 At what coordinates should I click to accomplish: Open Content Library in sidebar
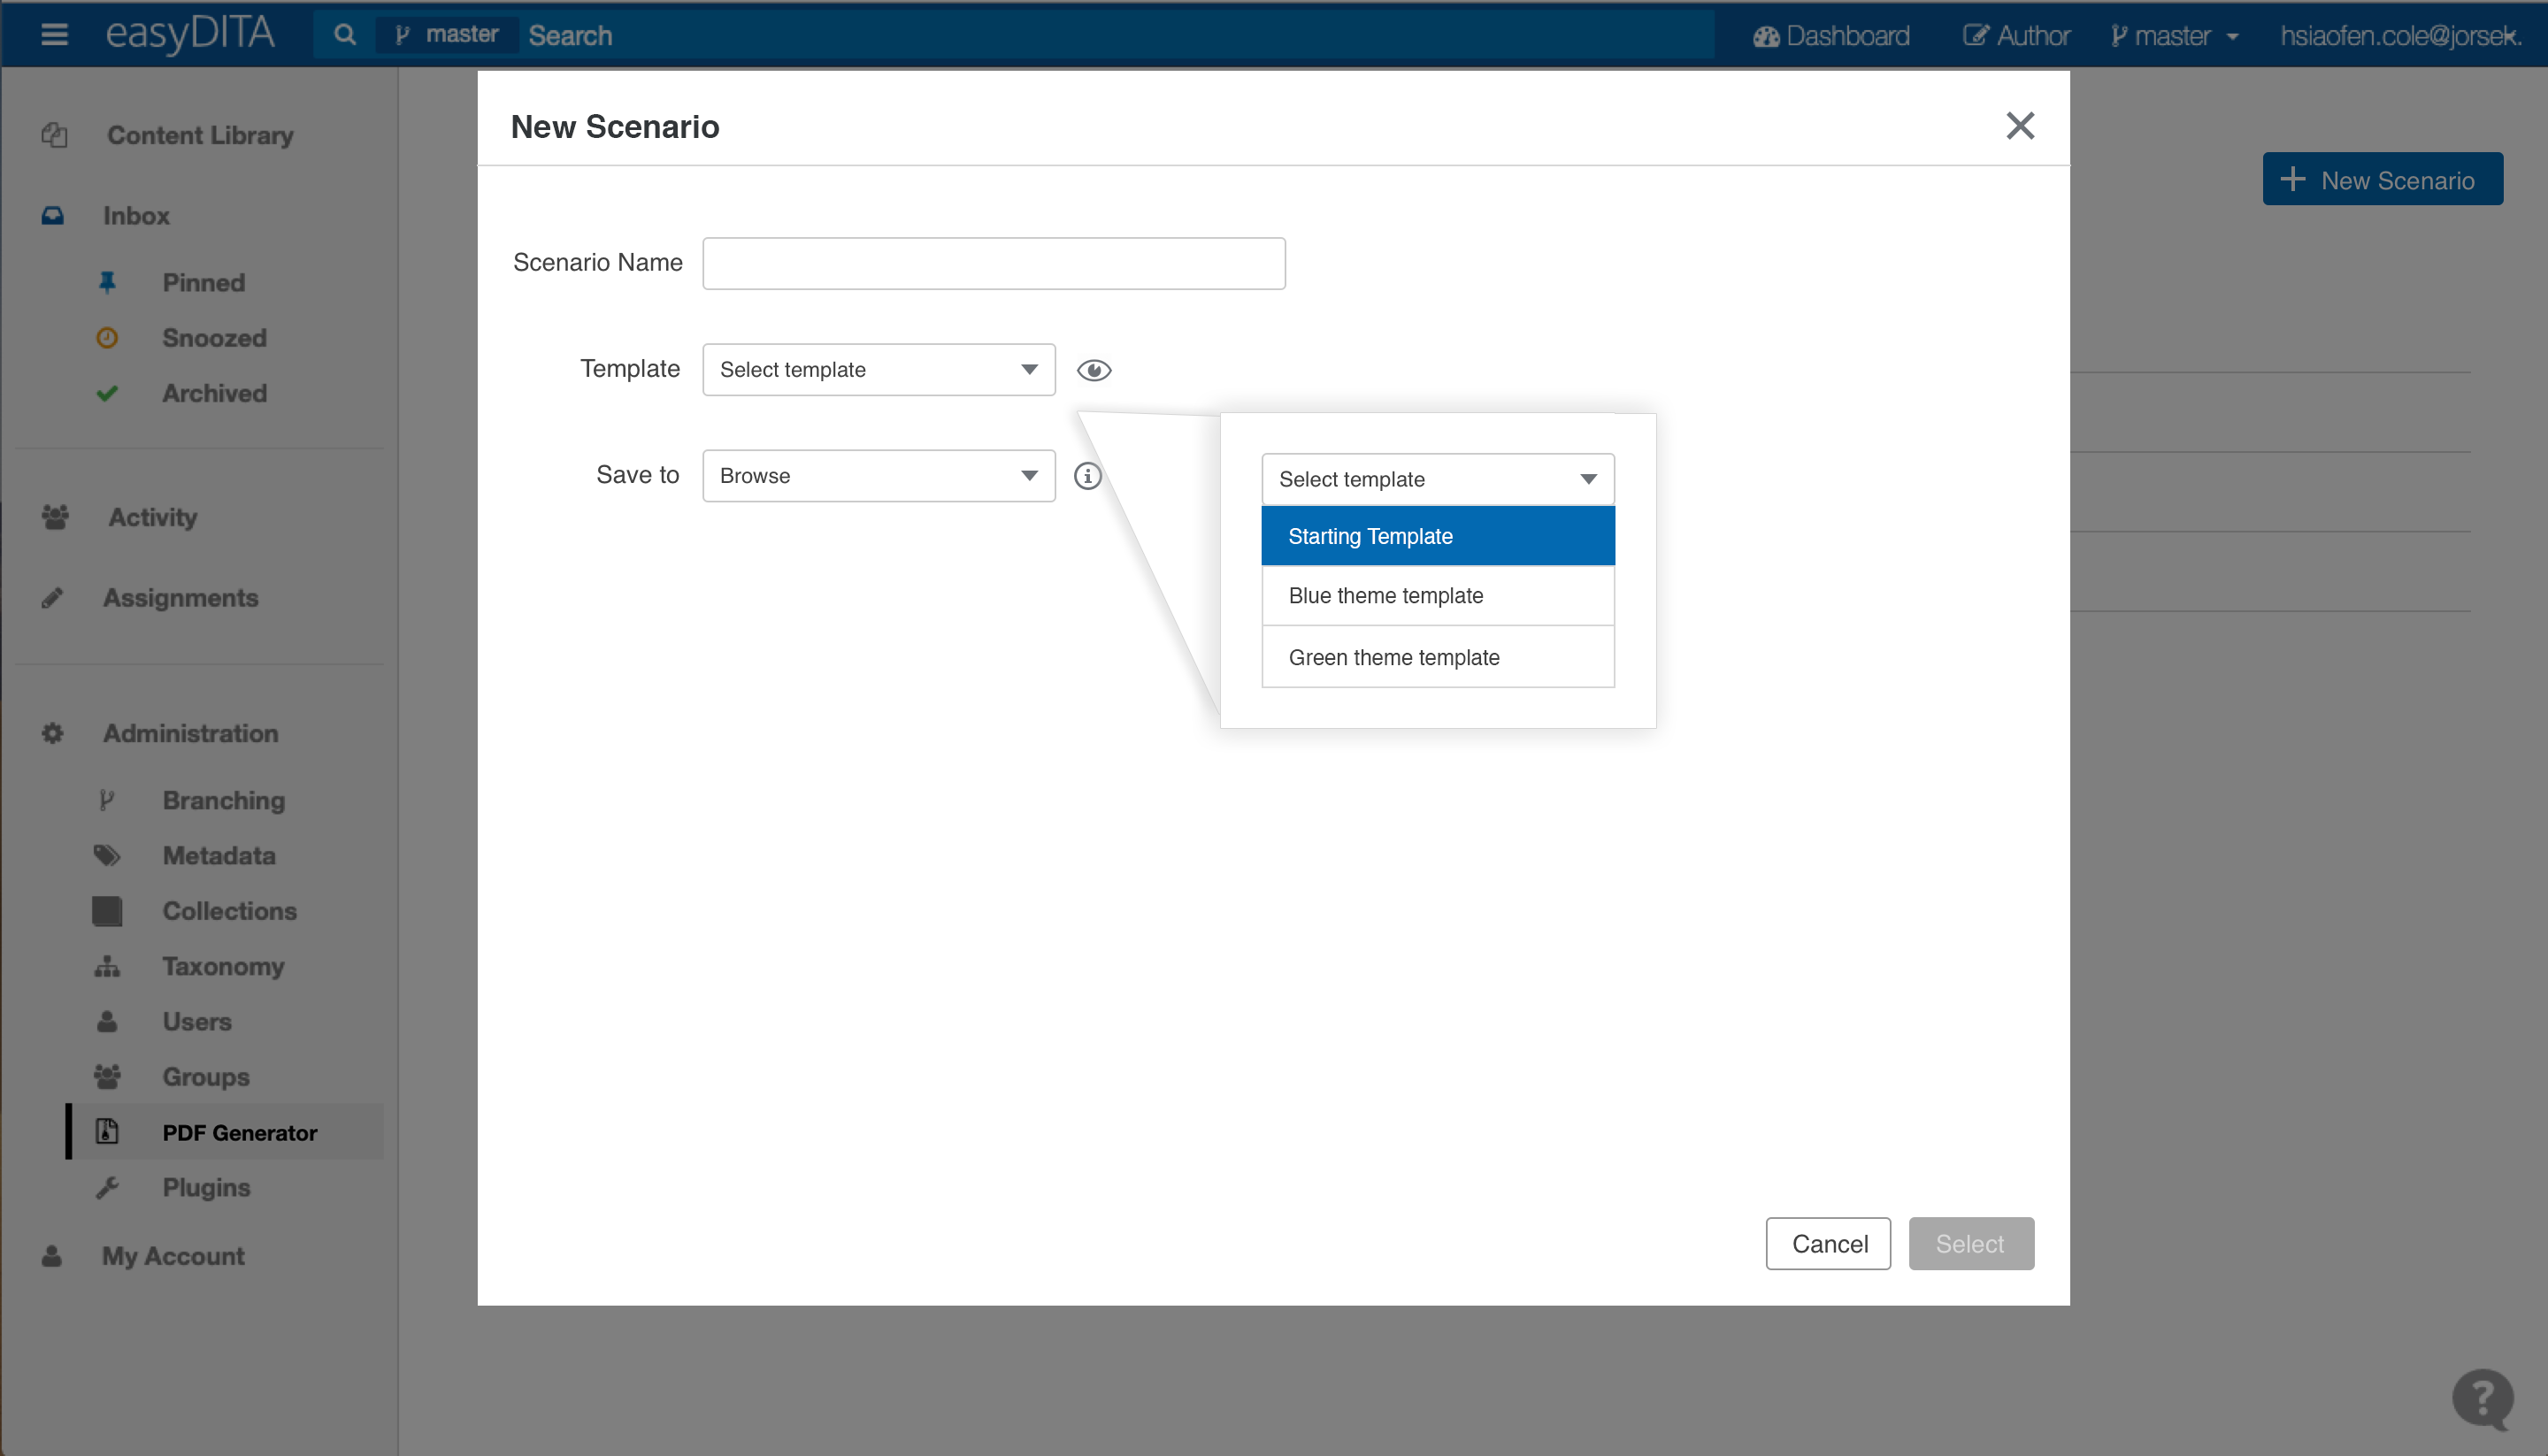pyautogui.click(x=200, y=135)
